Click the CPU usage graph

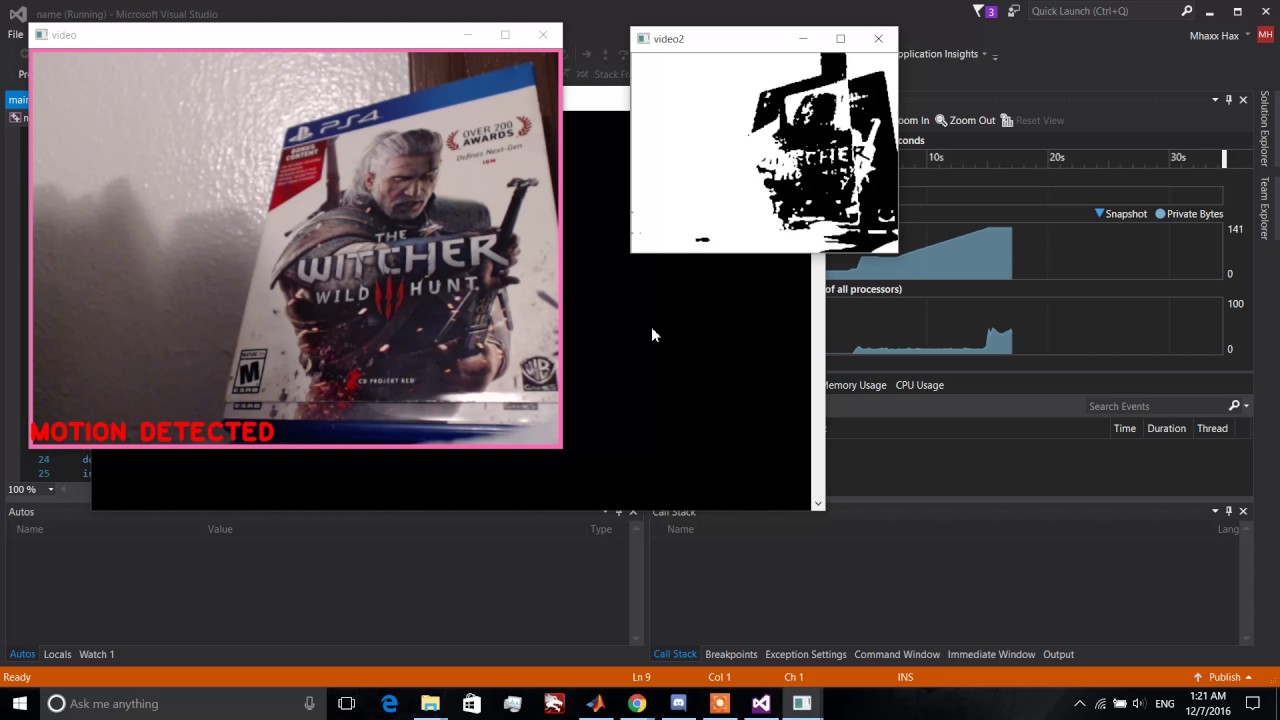pyautogui.click(x=1024, y=326)
